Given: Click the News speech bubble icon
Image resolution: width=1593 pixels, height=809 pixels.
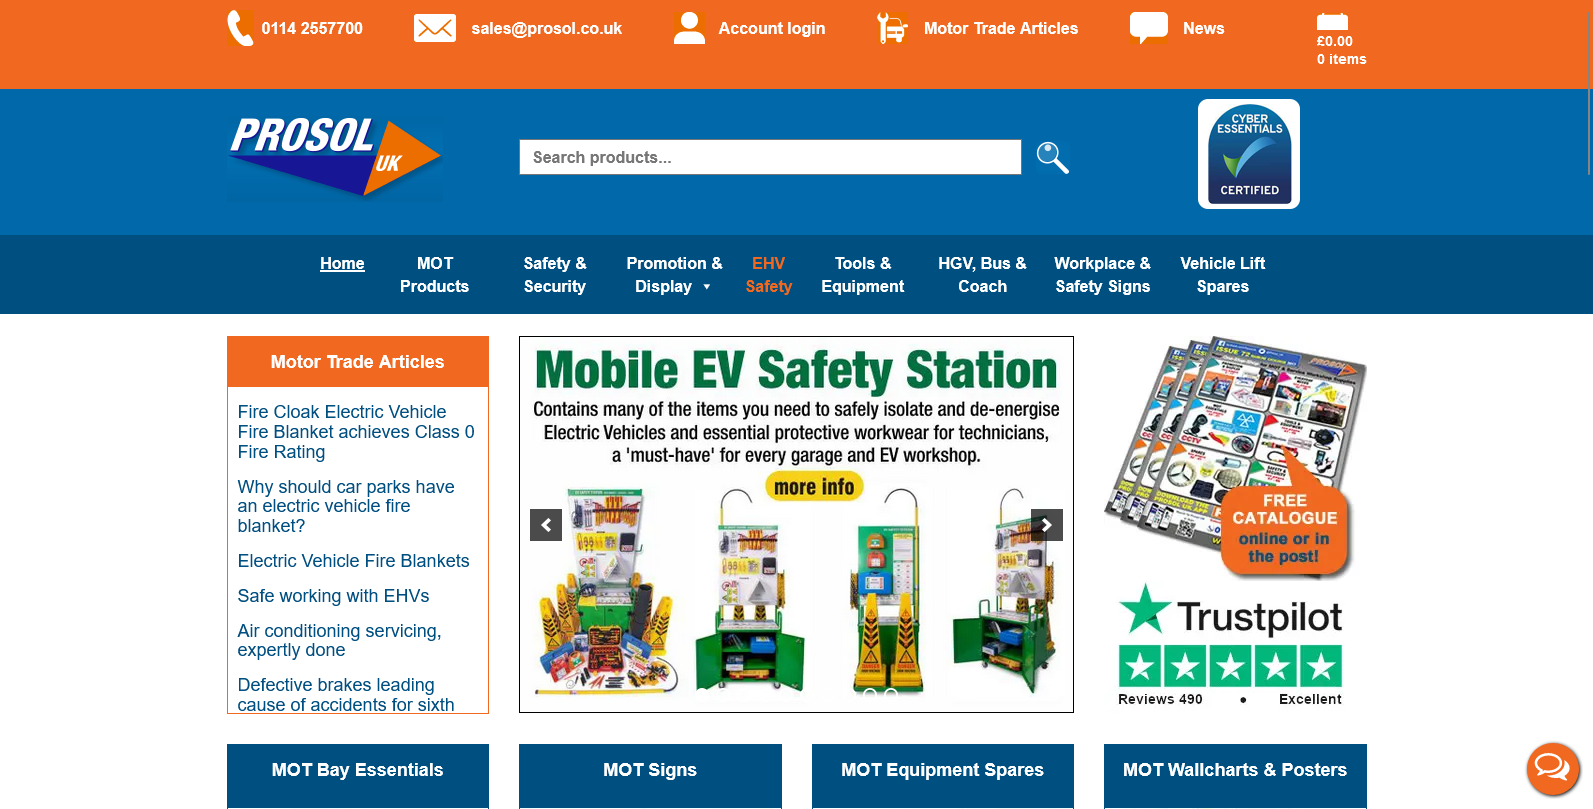Looking at the screenshot, I should (1149, 28).
